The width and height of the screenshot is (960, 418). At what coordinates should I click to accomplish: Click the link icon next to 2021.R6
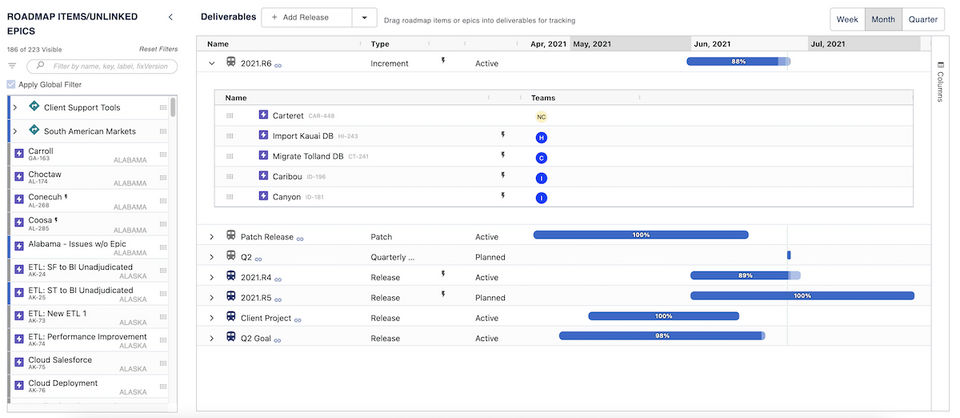coord(278,64)
